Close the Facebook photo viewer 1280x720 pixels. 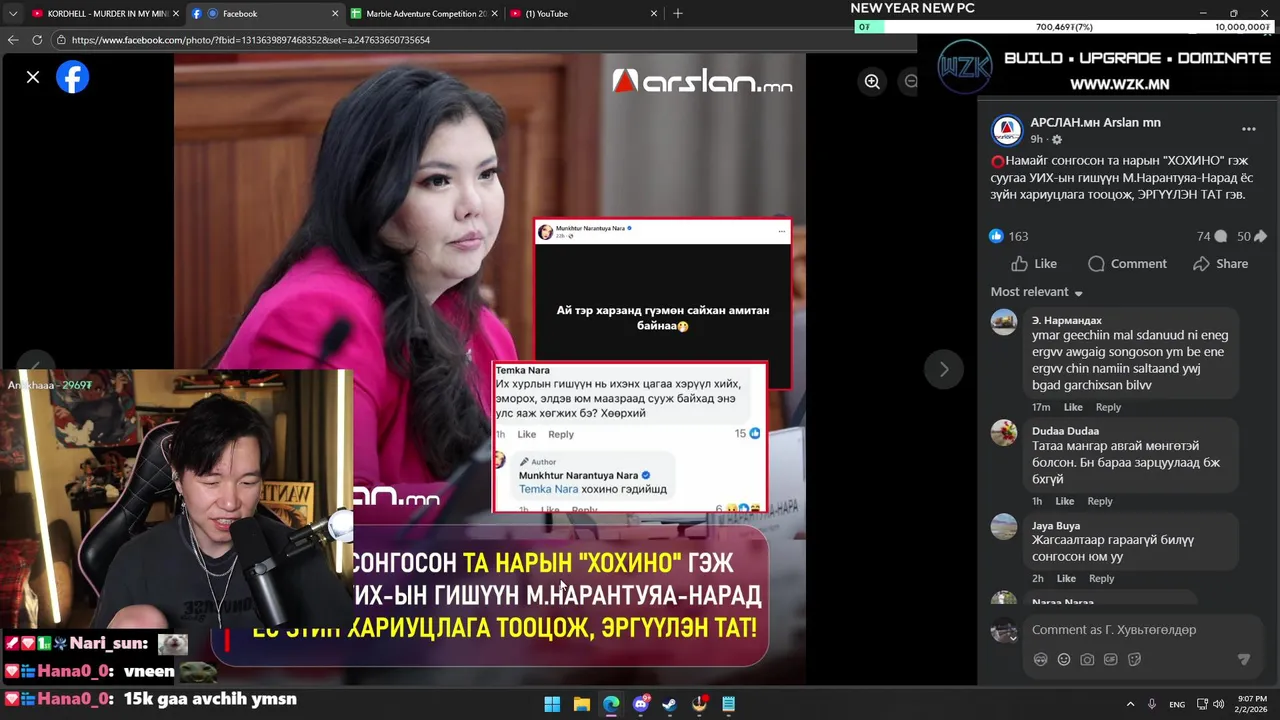click(x=33, y=77)
